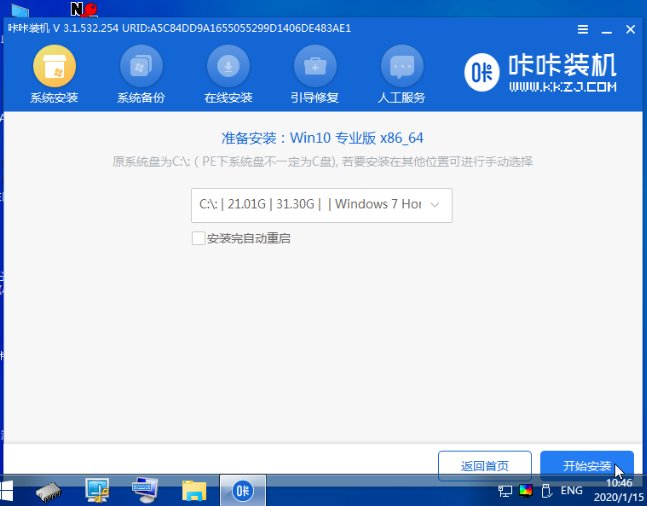Screen dimensions: 647x506
Task: Open File Explorer folder from taskbar
Action: tap(194, 490)
